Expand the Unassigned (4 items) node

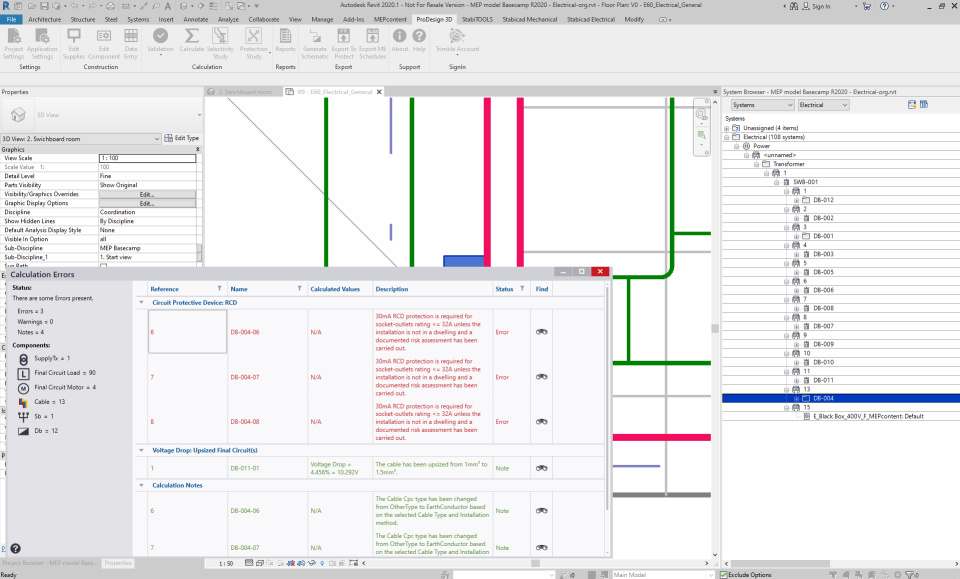coord(727,128)
